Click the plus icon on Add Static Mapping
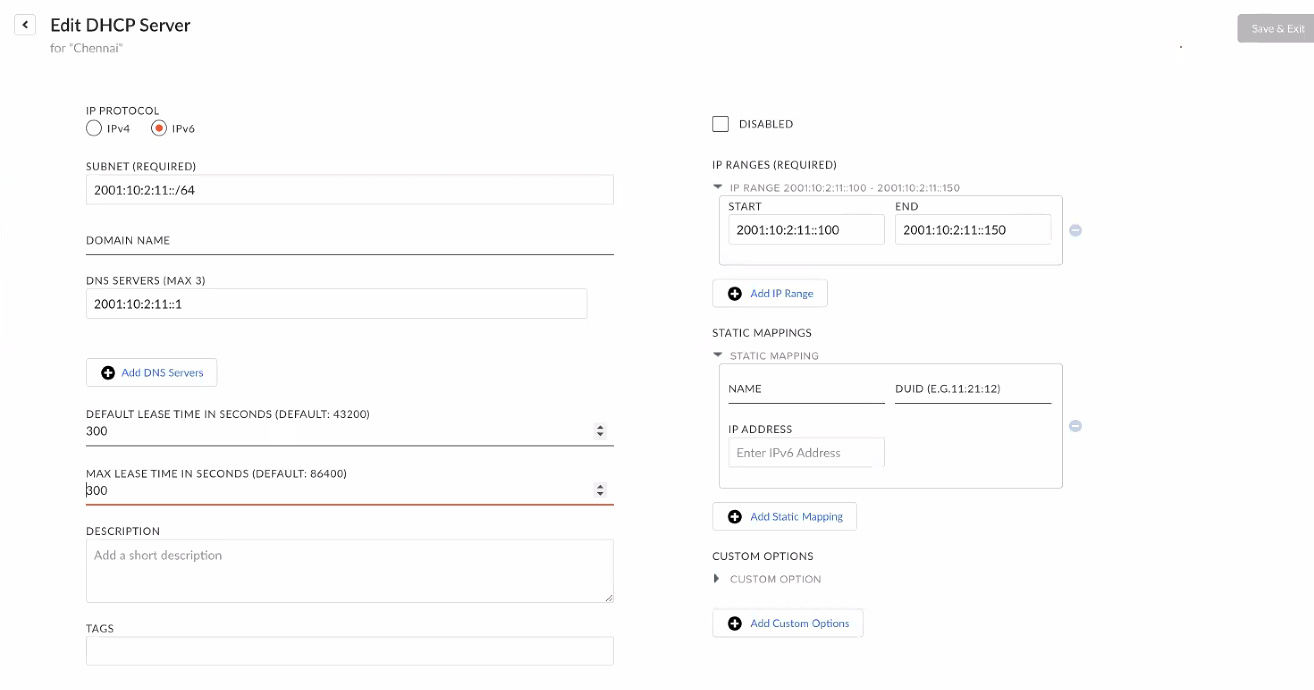The width and height of the screenshot is (1314, 690). (735, 517)
